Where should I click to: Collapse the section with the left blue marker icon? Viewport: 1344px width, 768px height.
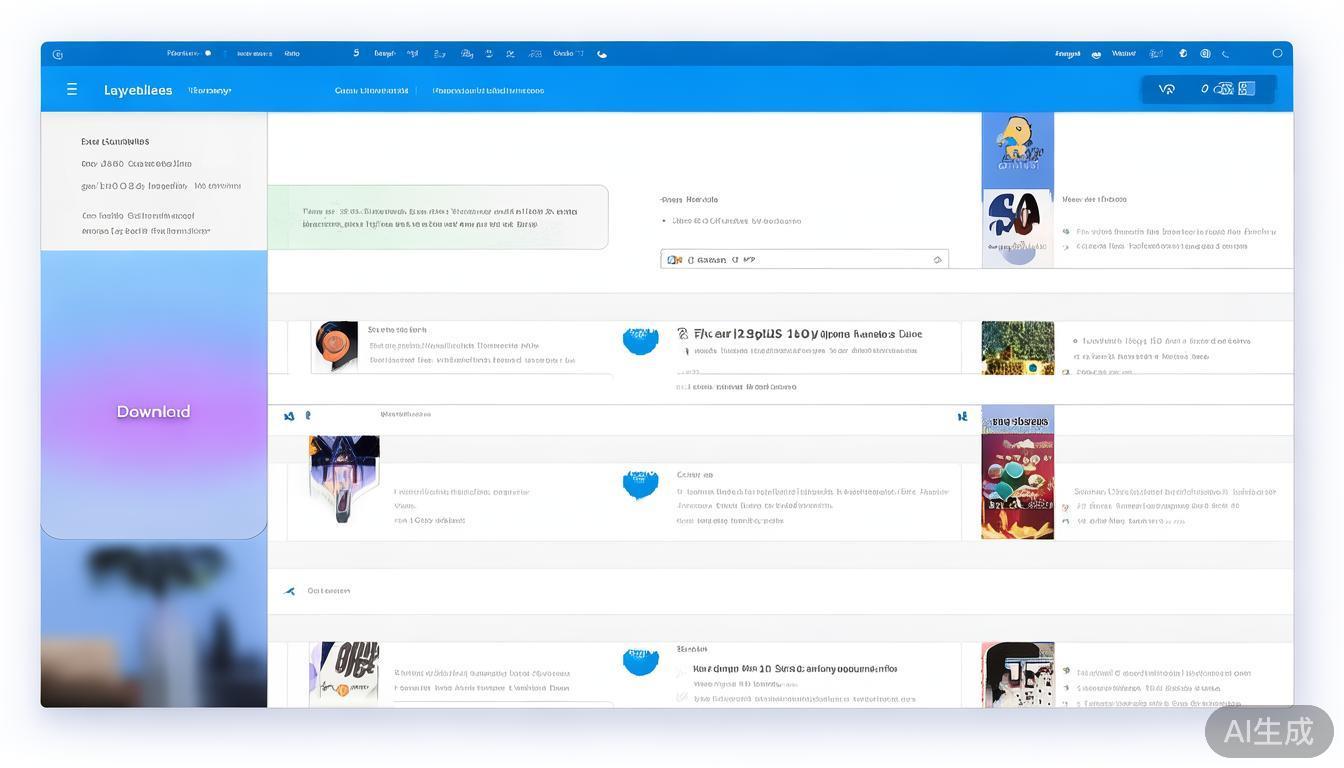pyautogui.click(x=289, y=416)
